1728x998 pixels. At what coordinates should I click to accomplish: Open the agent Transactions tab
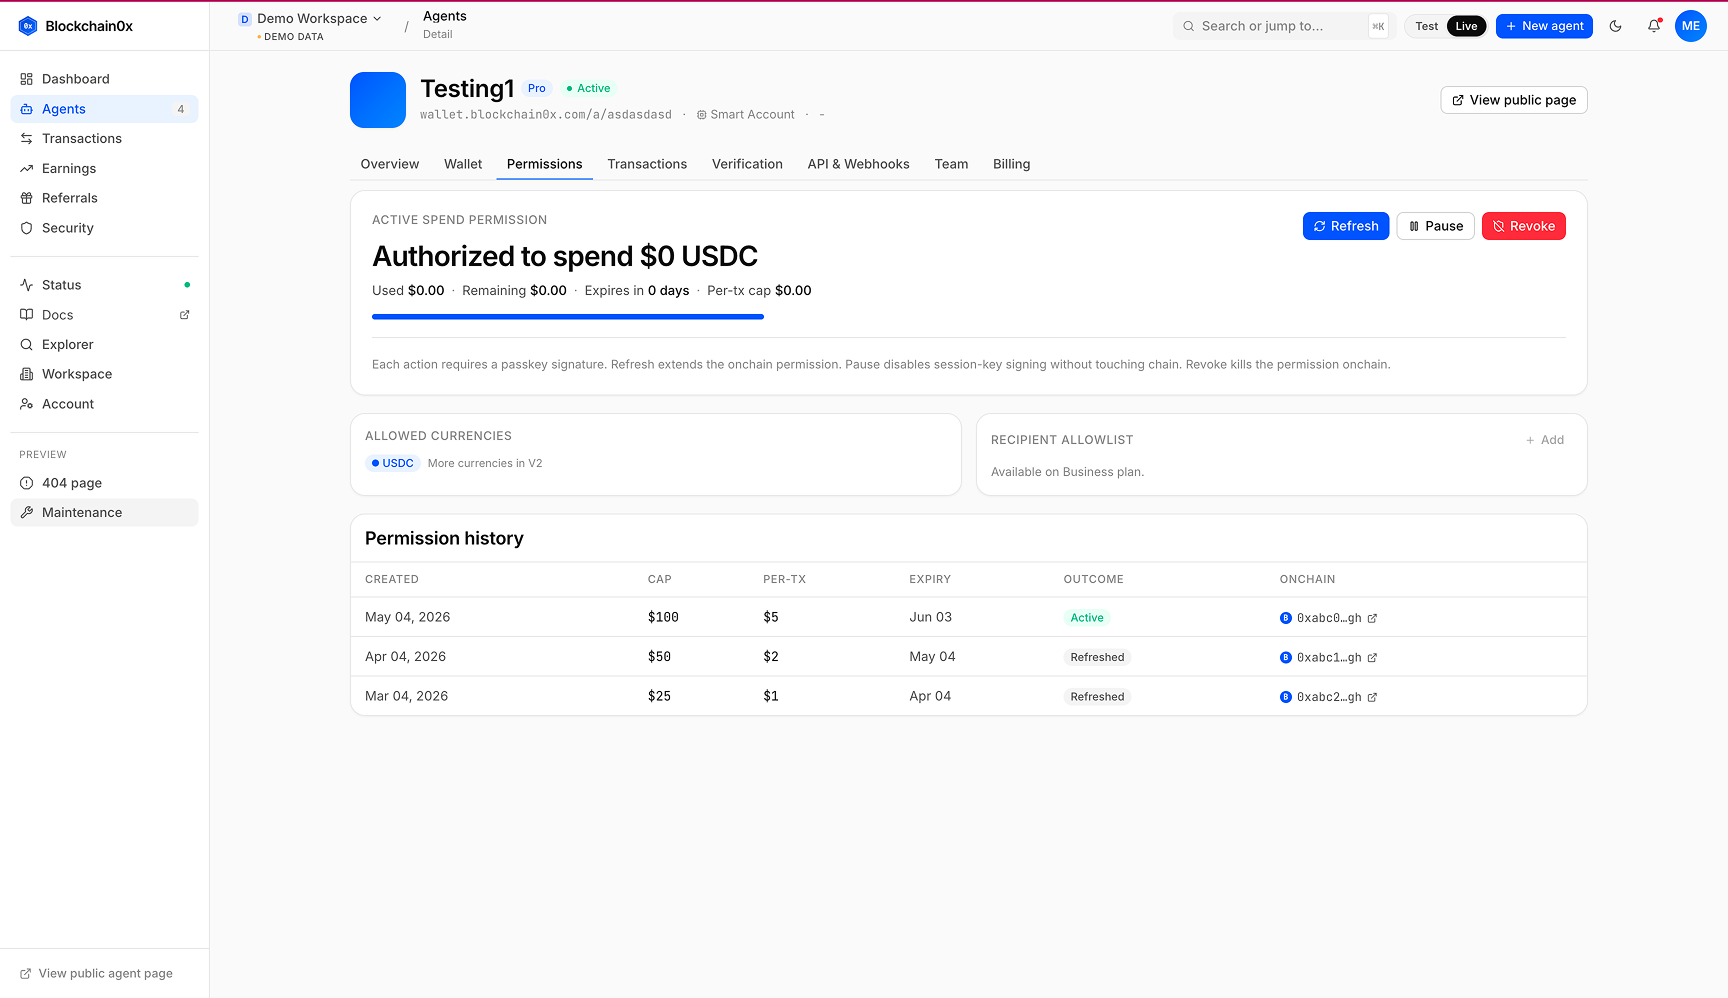click(647, 164)
